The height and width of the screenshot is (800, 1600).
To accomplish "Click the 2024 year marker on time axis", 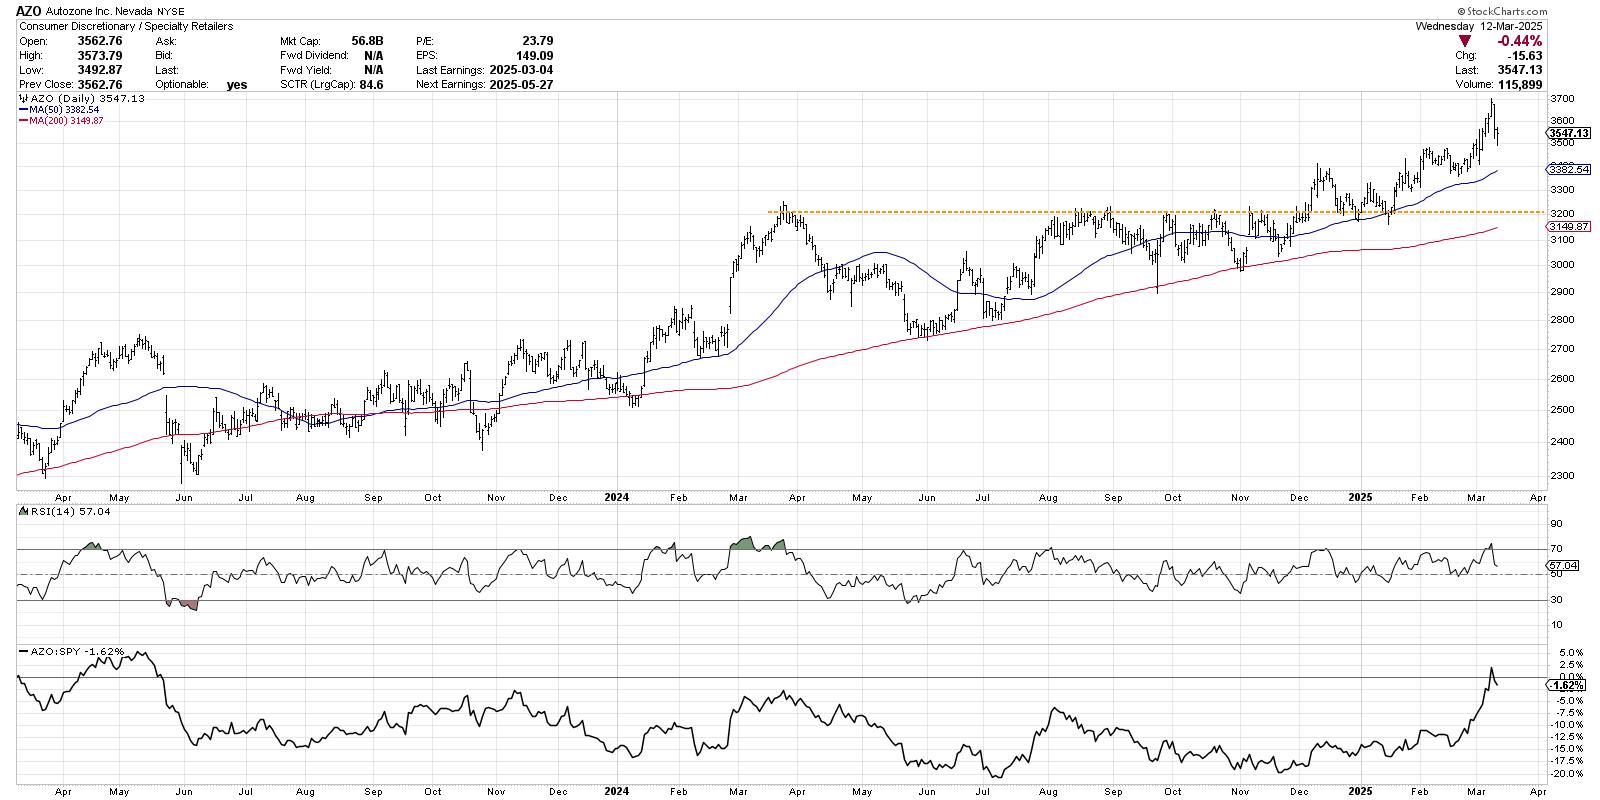I will tap(617, 496).
